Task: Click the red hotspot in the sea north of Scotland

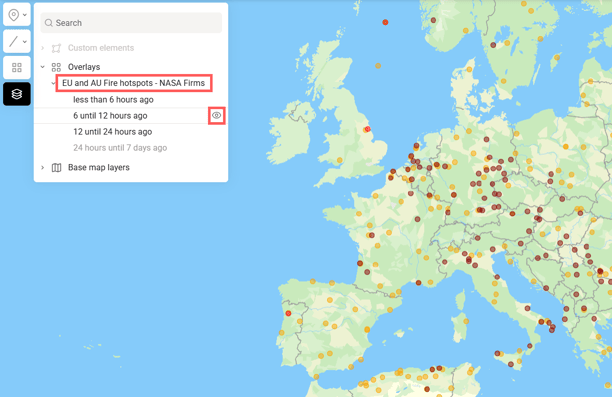Action: pos(385,22)
